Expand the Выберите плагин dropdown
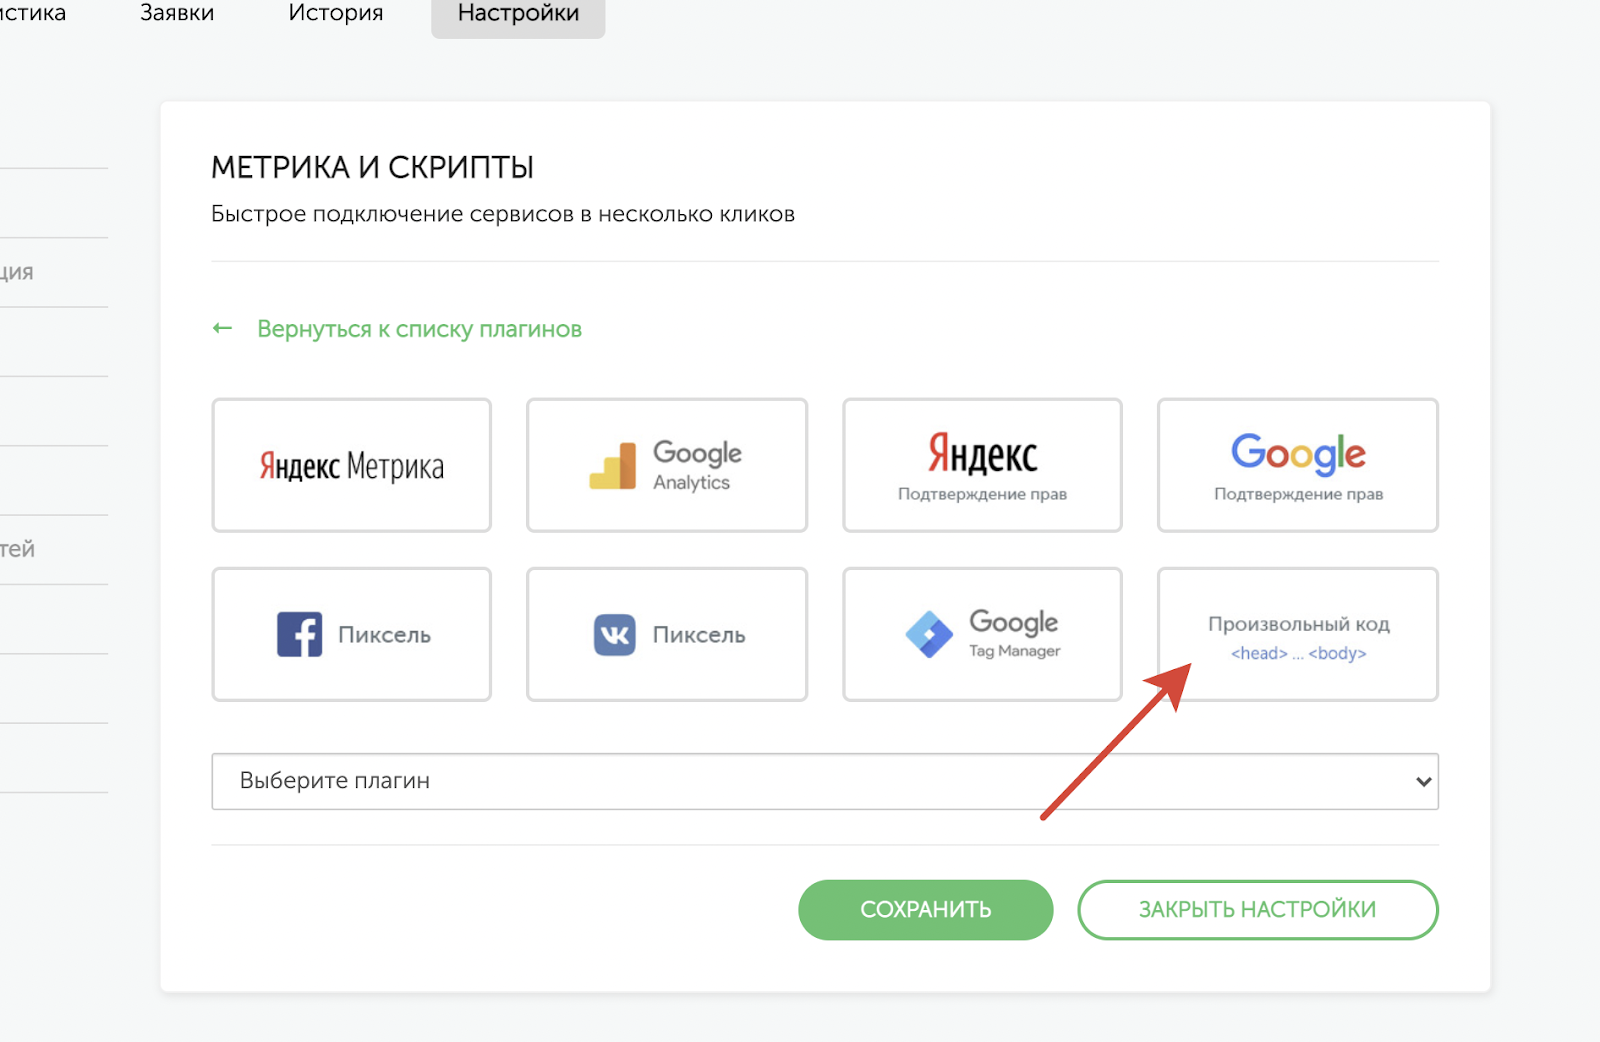Image resolution: width=1600 pixels, height=1042 pixels. pyautogui.click(x=800, y=781)
